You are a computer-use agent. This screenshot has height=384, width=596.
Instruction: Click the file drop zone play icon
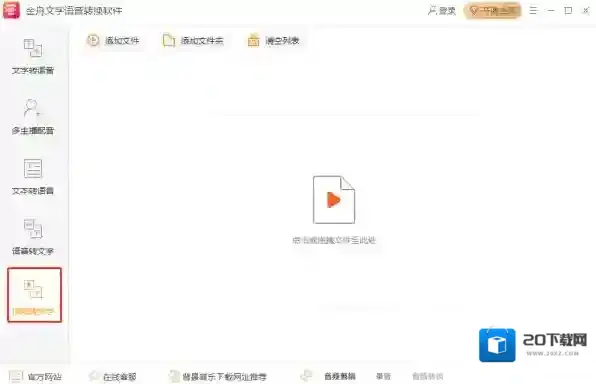tap(334, 200)
